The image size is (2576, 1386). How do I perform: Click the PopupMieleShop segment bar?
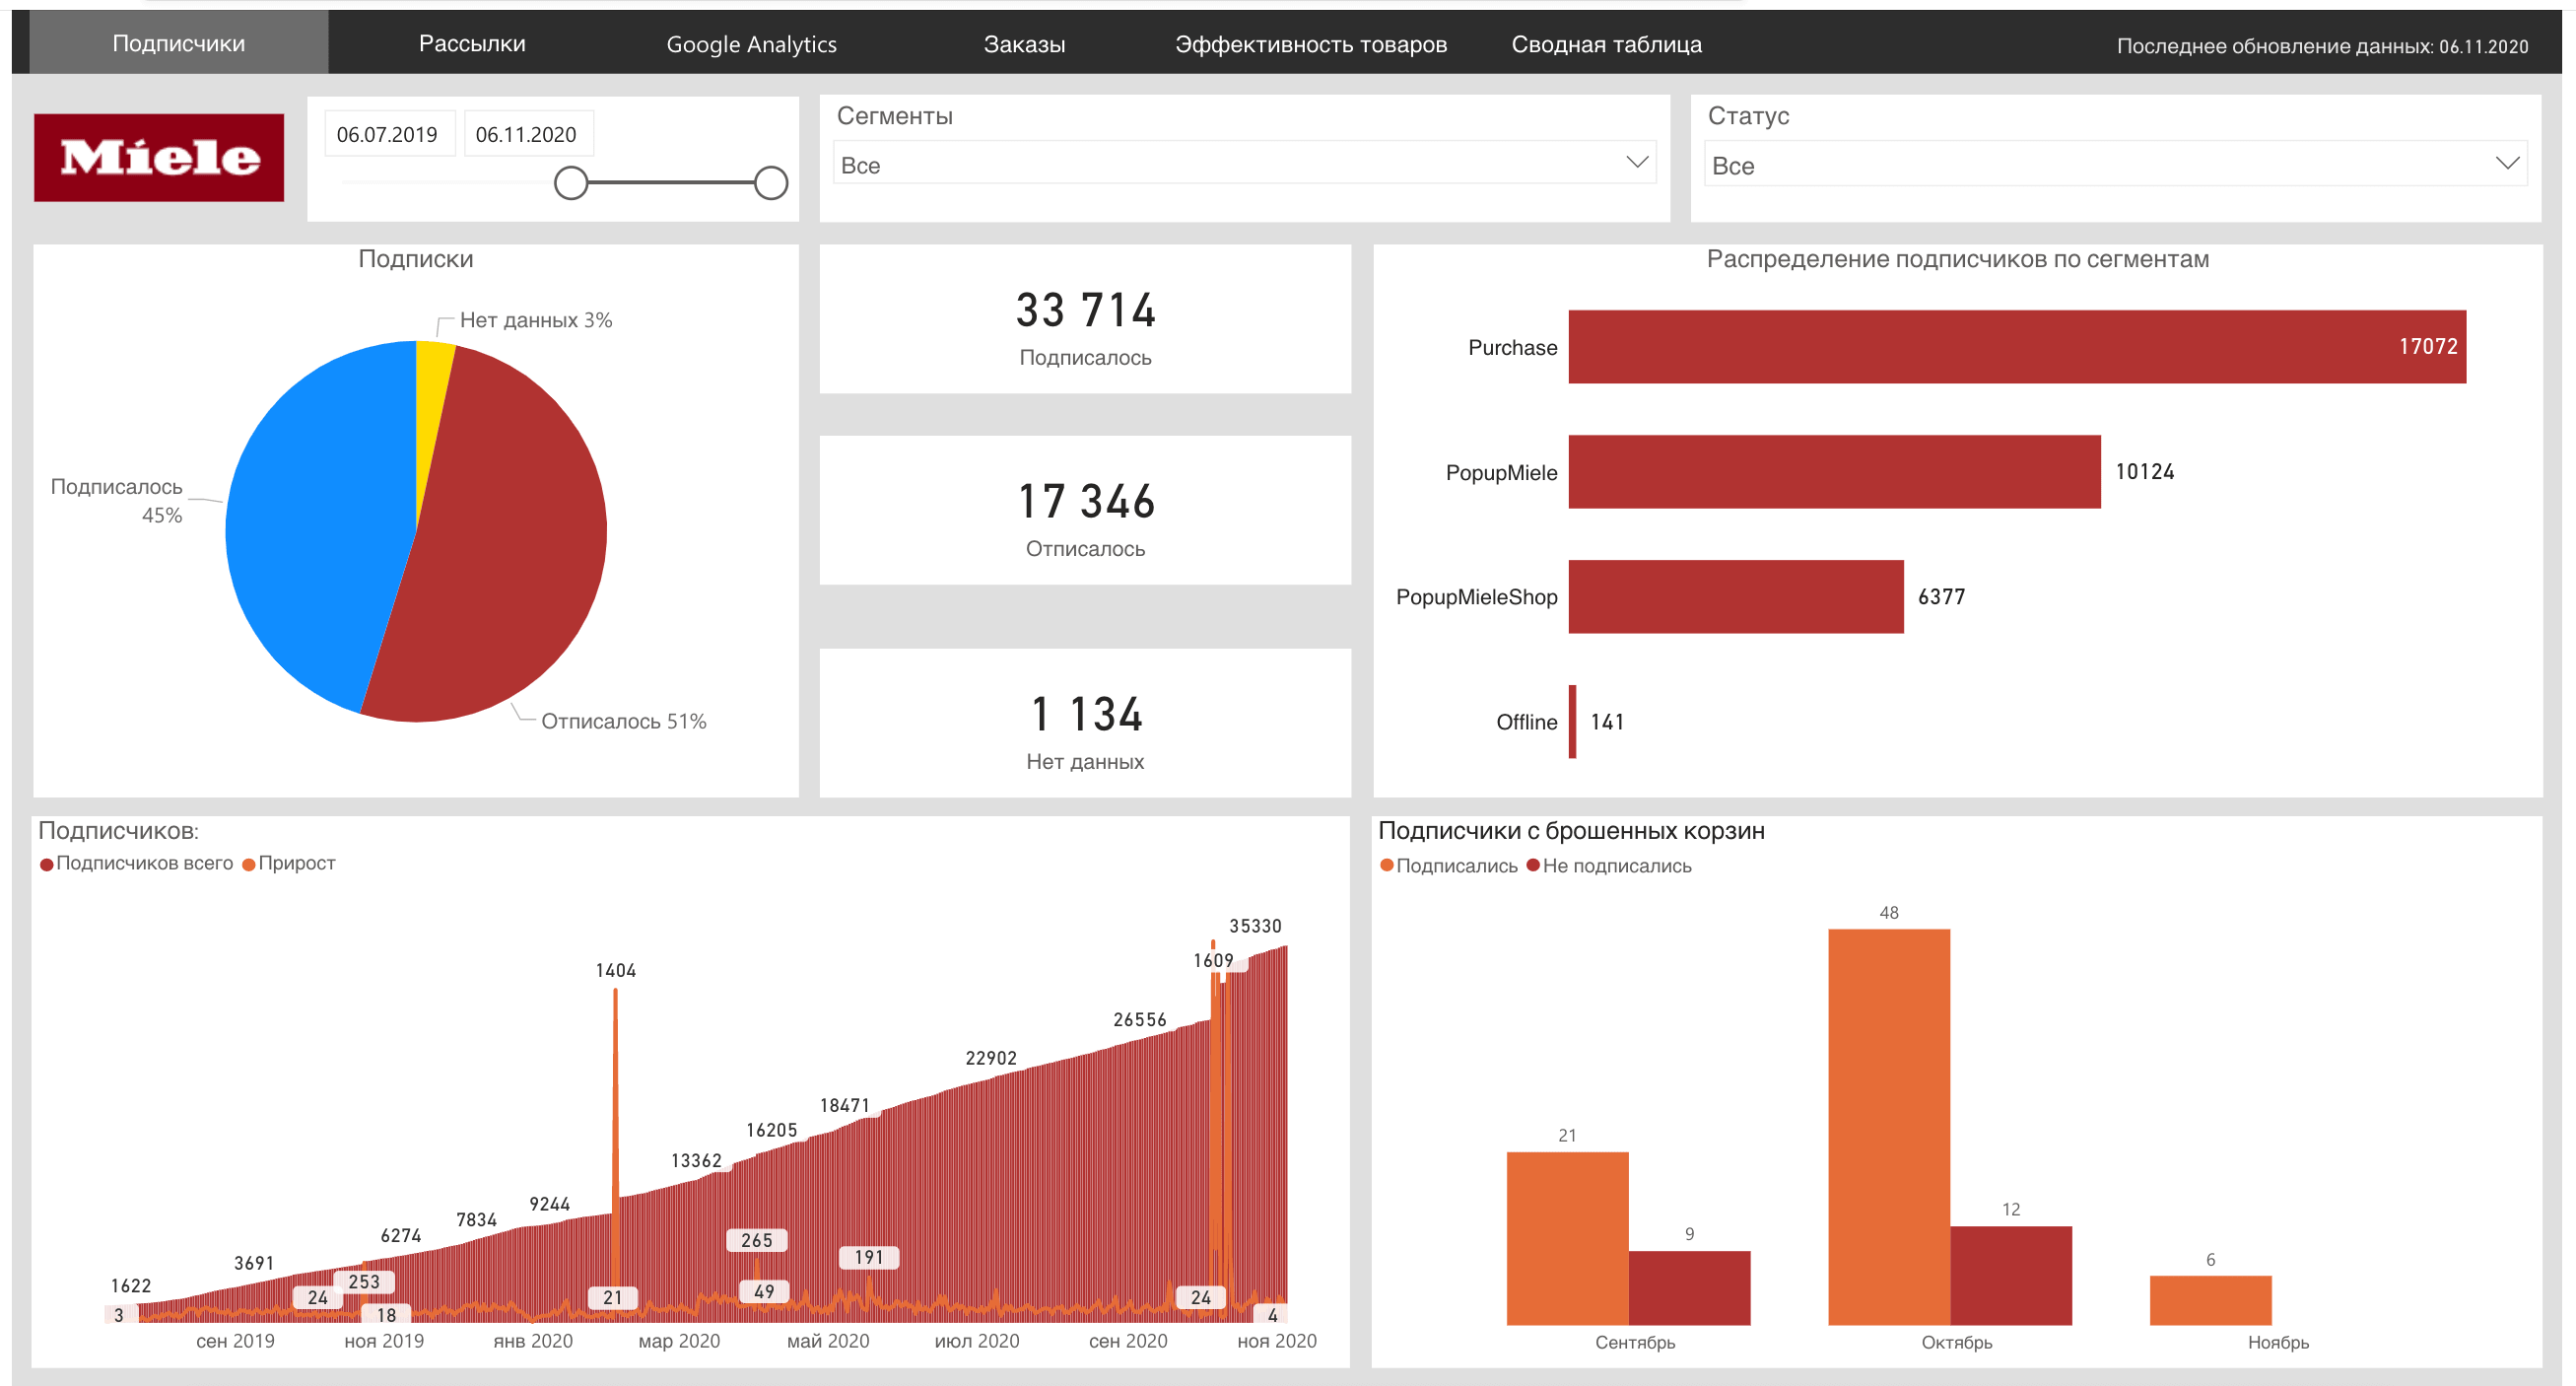(x=1735, y=597)
